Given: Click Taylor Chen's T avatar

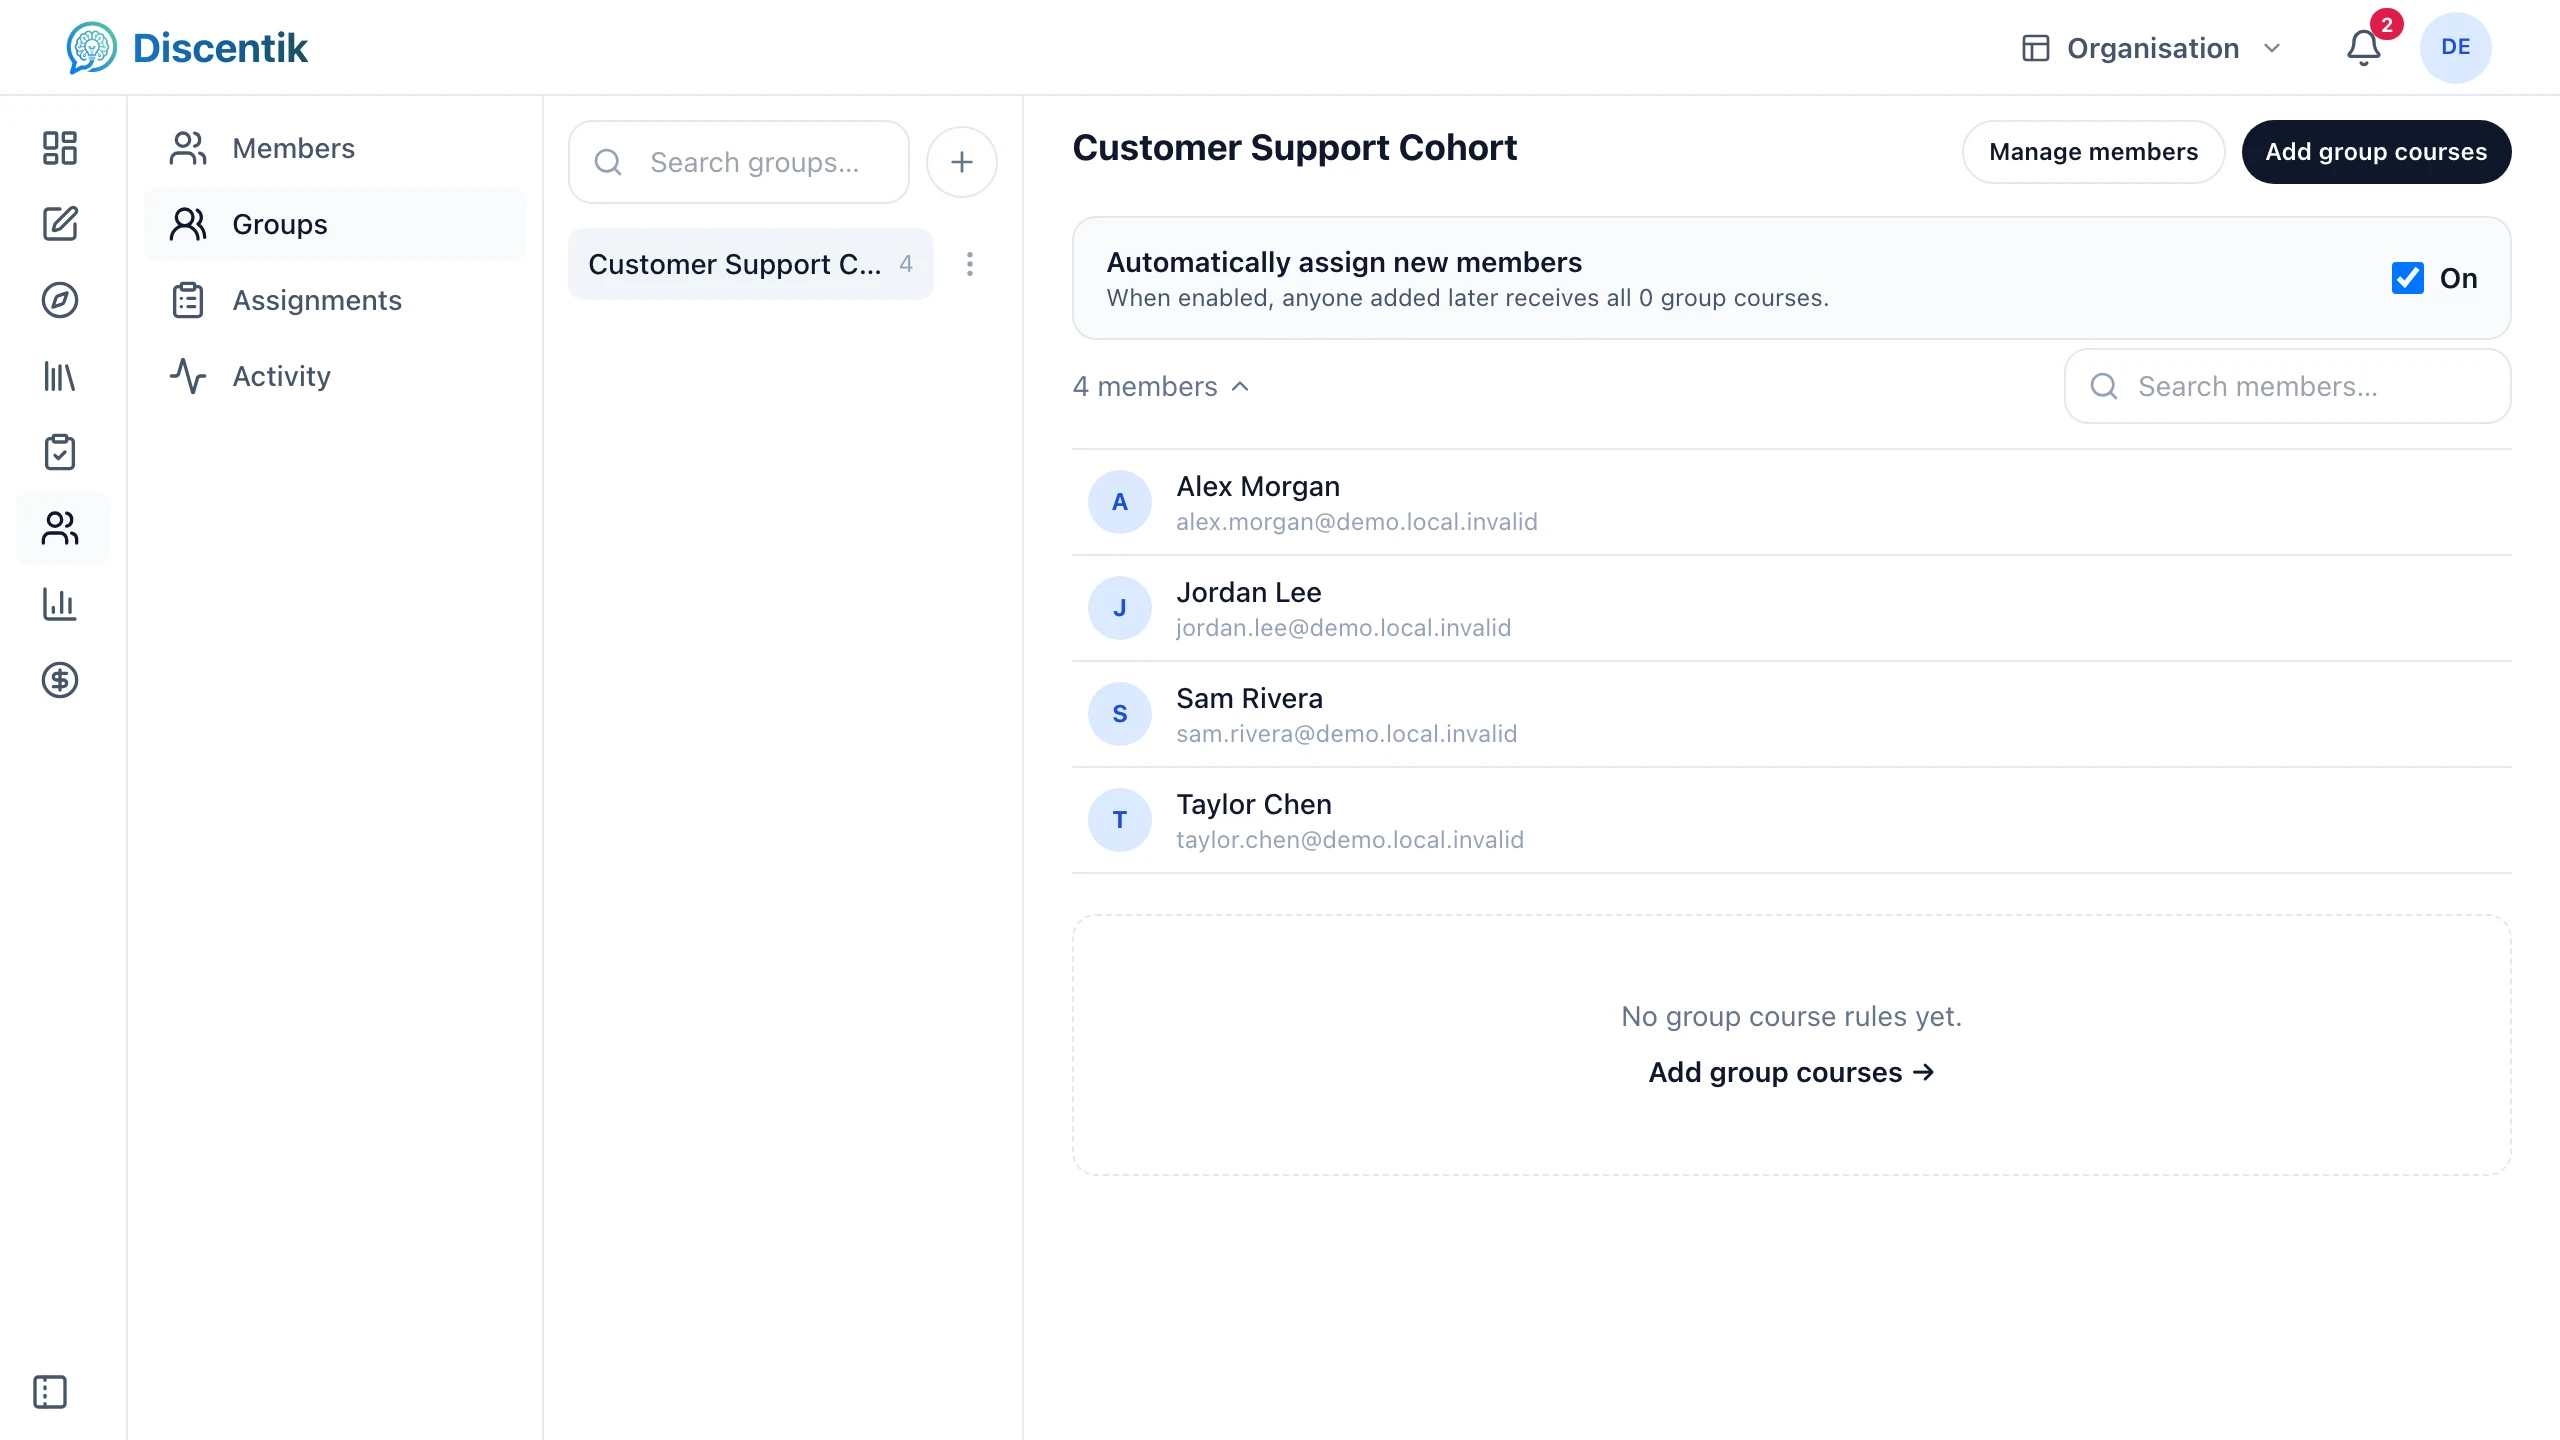Looking at the screenshot, I should click(1120, 820).
